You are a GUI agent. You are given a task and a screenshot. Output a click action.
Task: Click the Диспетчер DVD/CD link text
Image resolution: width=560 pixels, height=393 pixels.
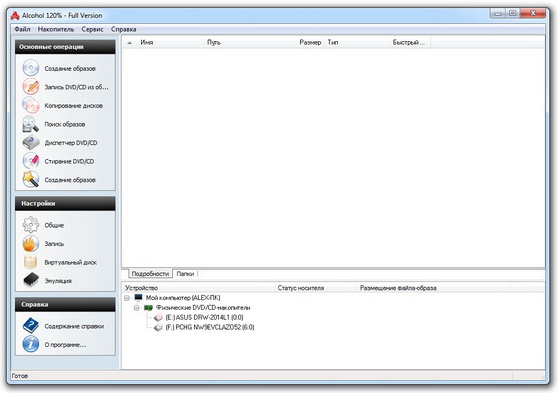71,143
